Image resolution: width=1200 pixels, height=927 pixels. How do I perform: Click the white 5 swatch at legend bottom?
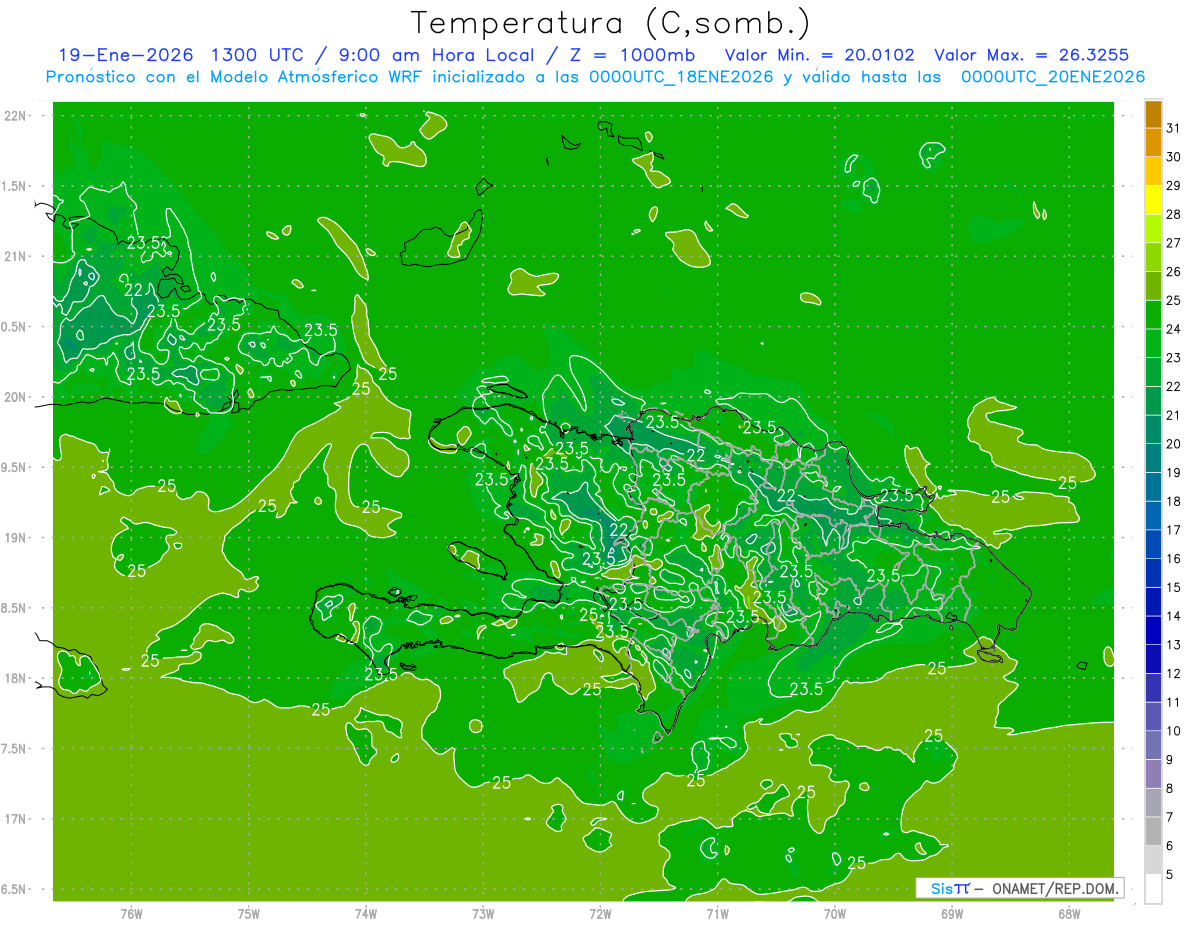1153,888
